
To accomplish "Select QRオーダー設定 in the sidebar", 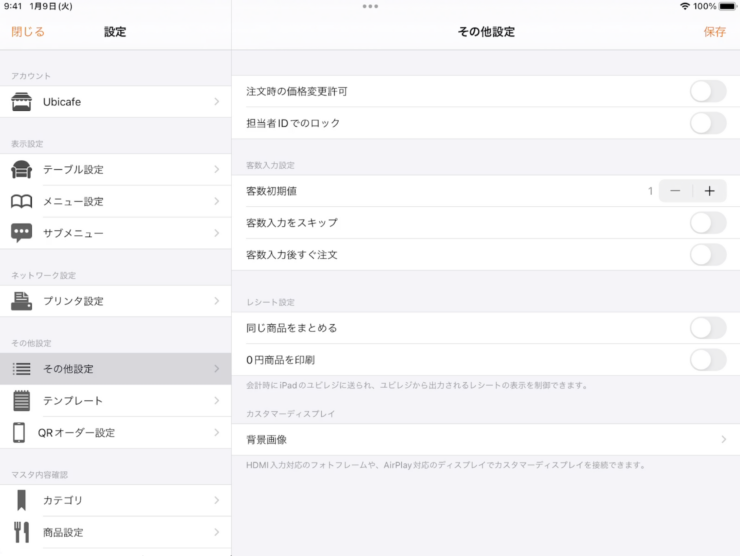I will (116, 433).
